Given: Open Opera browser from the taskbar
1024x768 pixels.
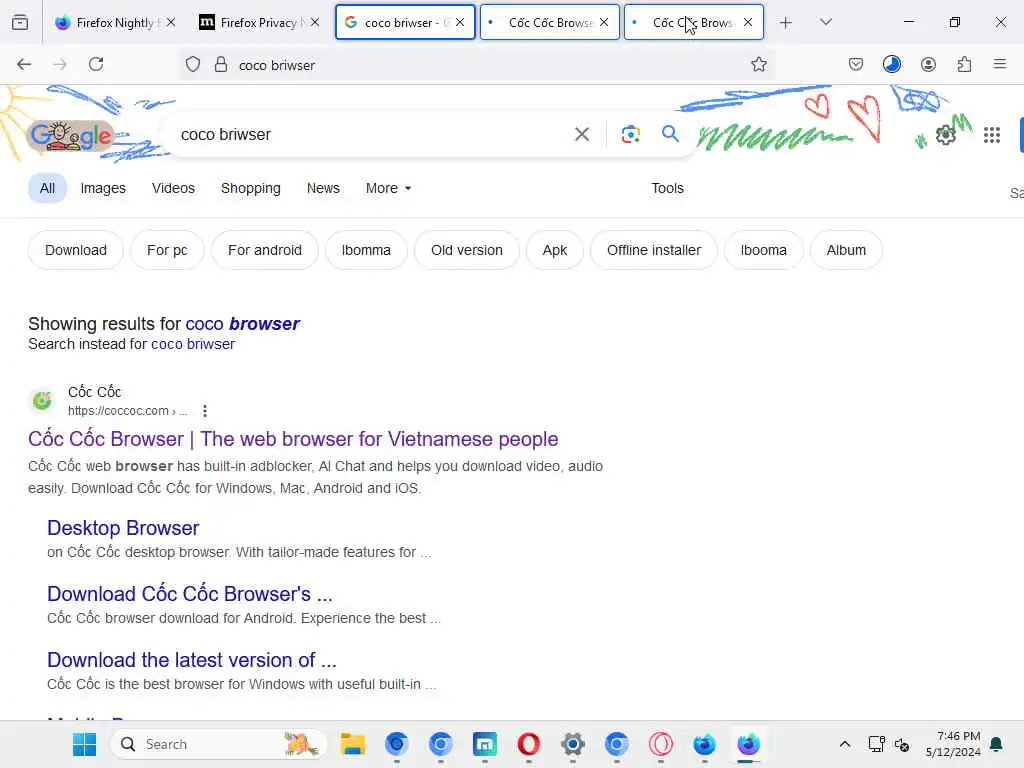Looking at the screenshot, I should point(528,744).
